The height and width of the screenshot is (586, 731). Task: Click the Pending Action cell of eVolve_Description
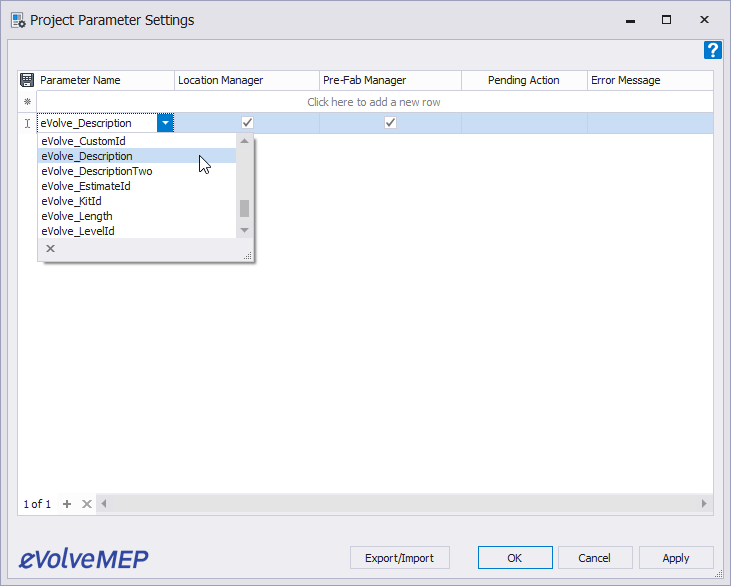524,123
